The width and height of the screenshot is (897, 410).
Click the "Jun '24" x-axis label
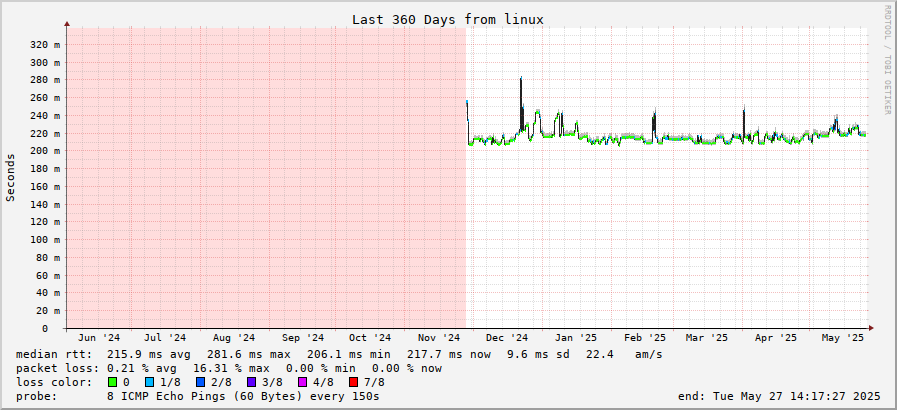pos(100,338)
